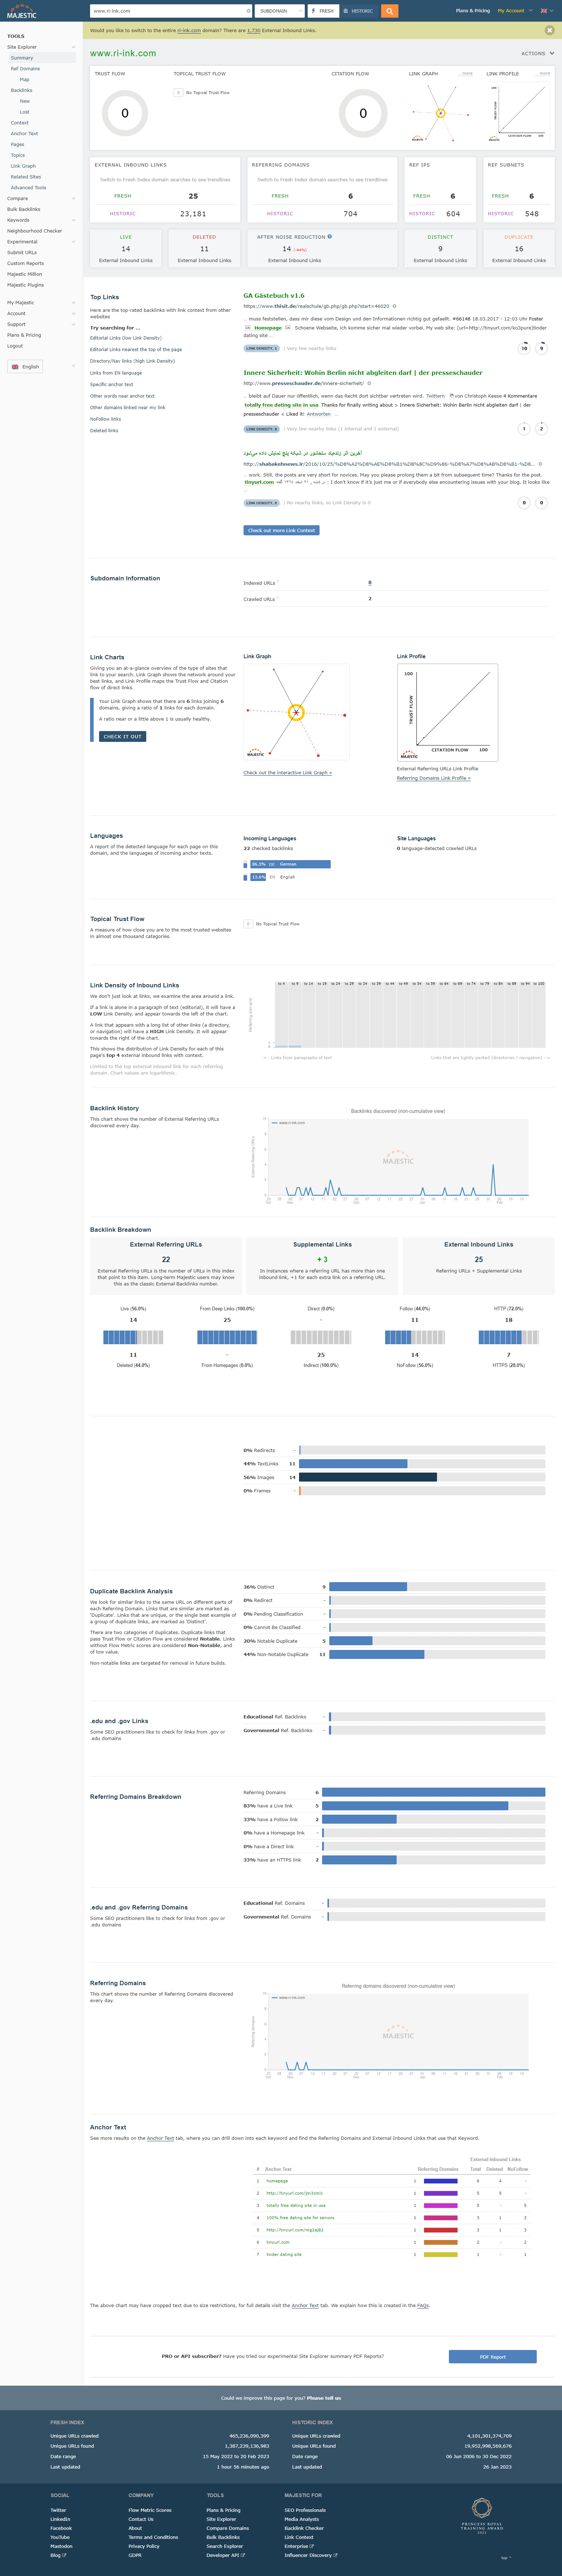
Task: Click Check out more Link Context button
Action: pos(281,530)
